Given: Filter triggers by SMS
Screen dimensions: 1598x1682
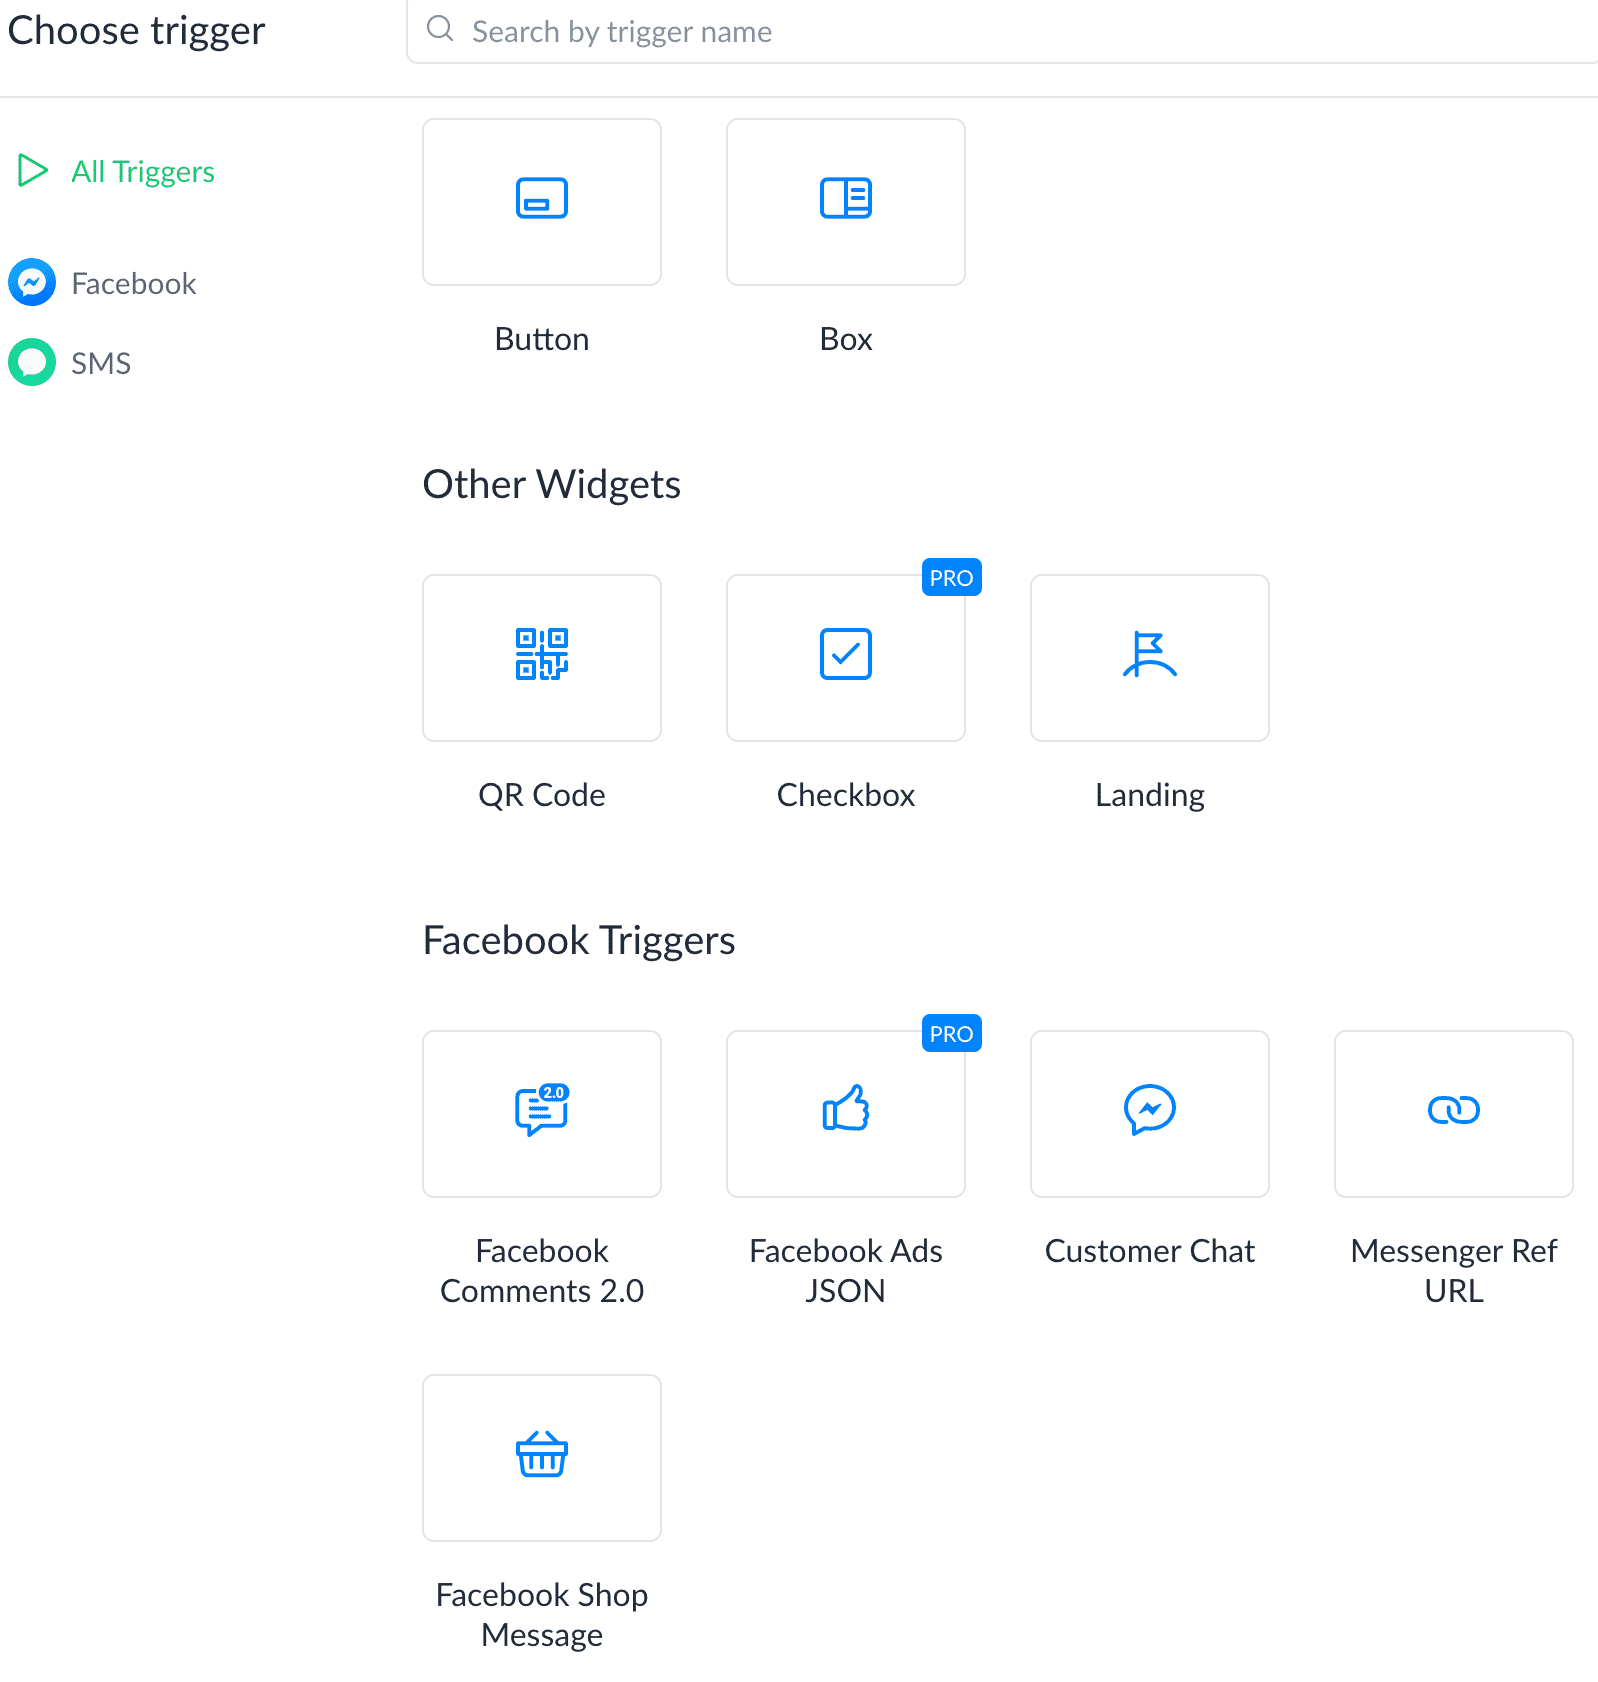Looking at the screenshot, I should pos(101,364).
